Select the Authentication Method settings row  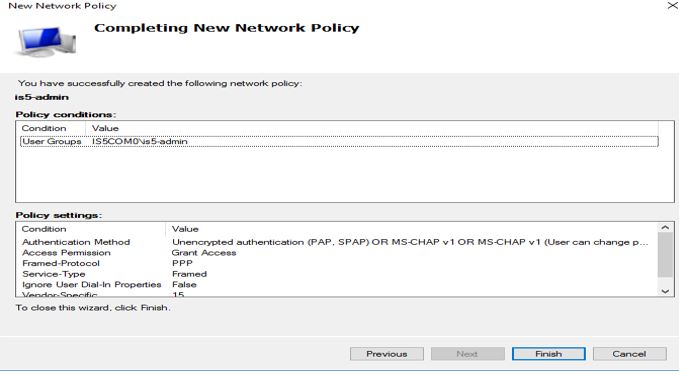(x=337, y=242)
